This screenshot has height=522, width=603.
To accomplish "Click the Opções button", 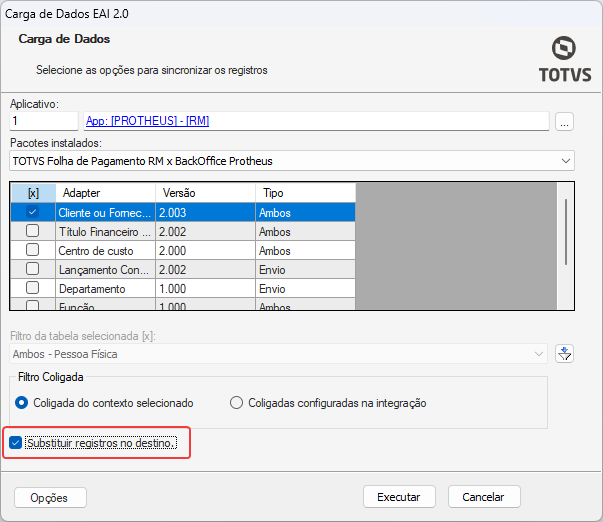I will [x=50, y=497].
